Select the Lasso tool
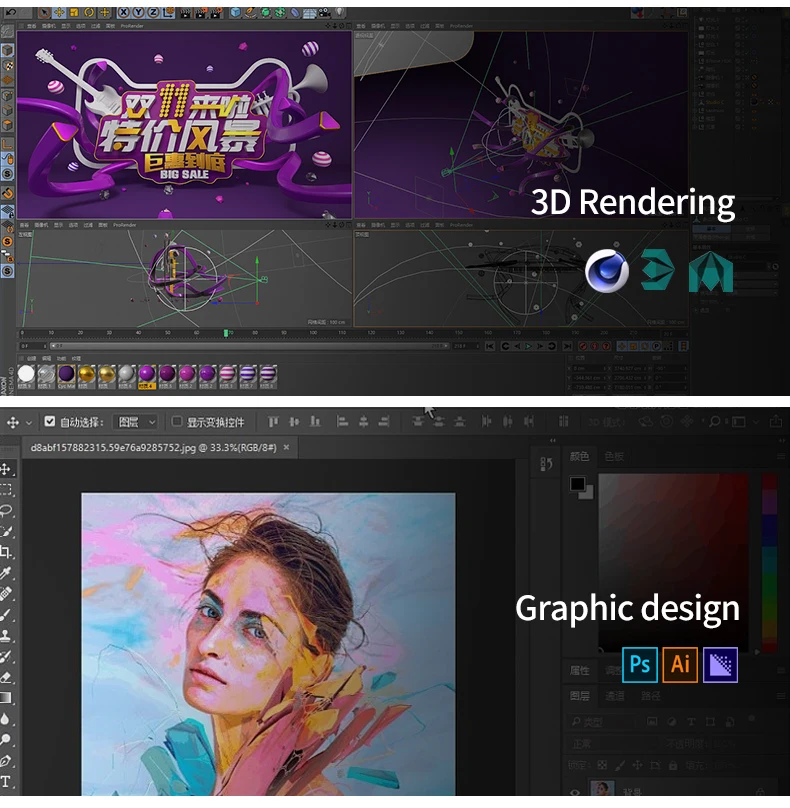This screenshot has width=790, height=808. pos(6,511)
